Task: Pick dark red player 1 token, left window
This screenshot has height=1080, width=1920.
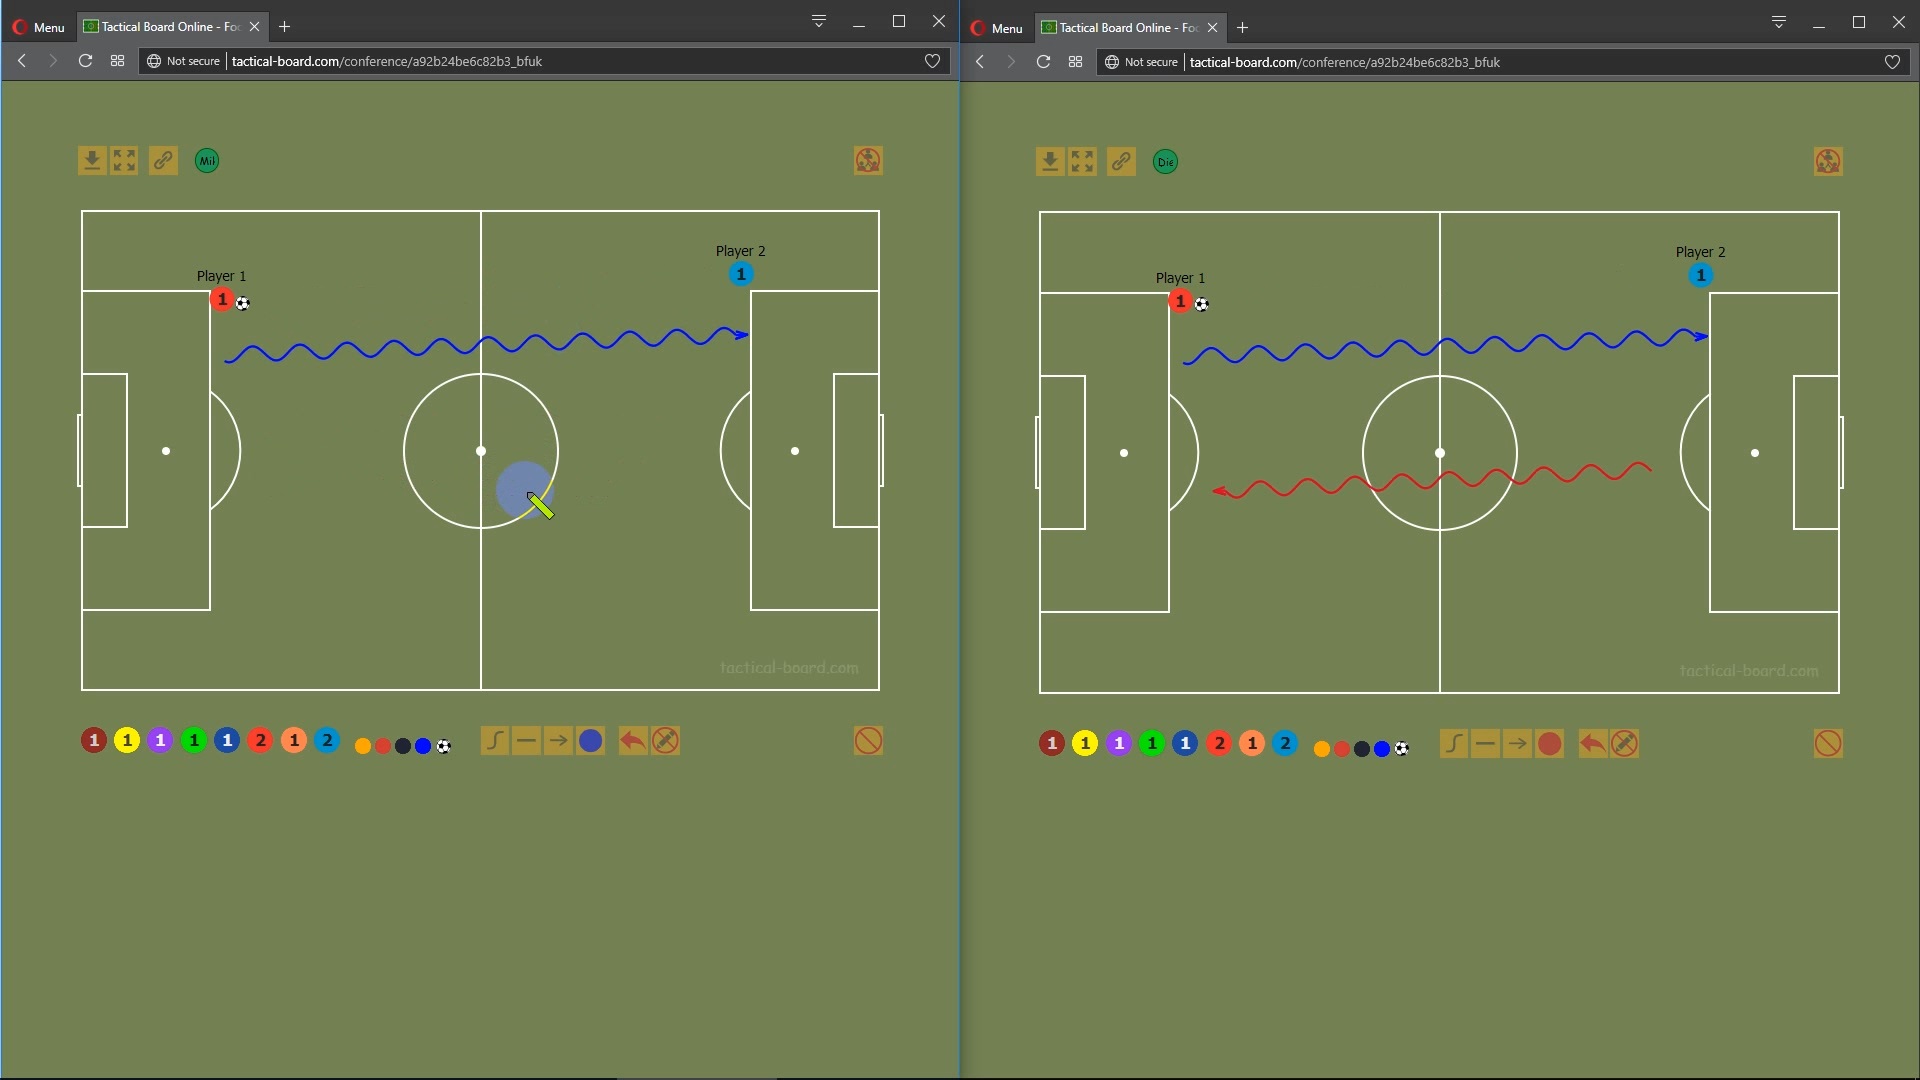Action: pyautogui.click(x=94, y=740)
